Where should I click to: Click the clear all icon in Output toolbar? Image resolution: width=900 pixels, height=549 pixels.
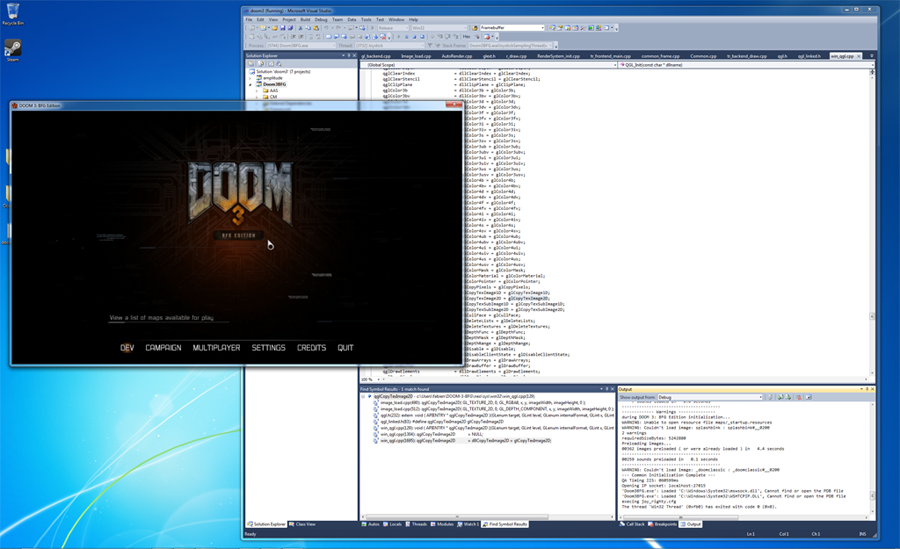click(799, 397)
